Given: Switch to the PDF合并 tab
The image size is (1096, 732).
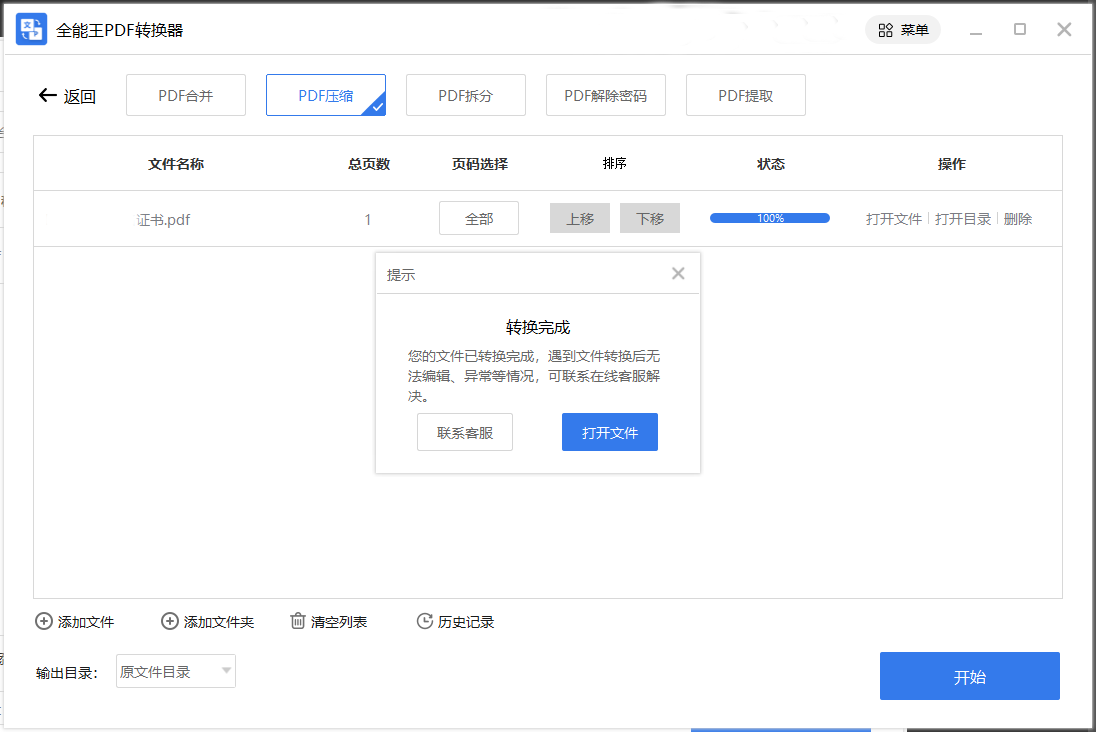Looking at the screenshot, I should tap(186, 96).
